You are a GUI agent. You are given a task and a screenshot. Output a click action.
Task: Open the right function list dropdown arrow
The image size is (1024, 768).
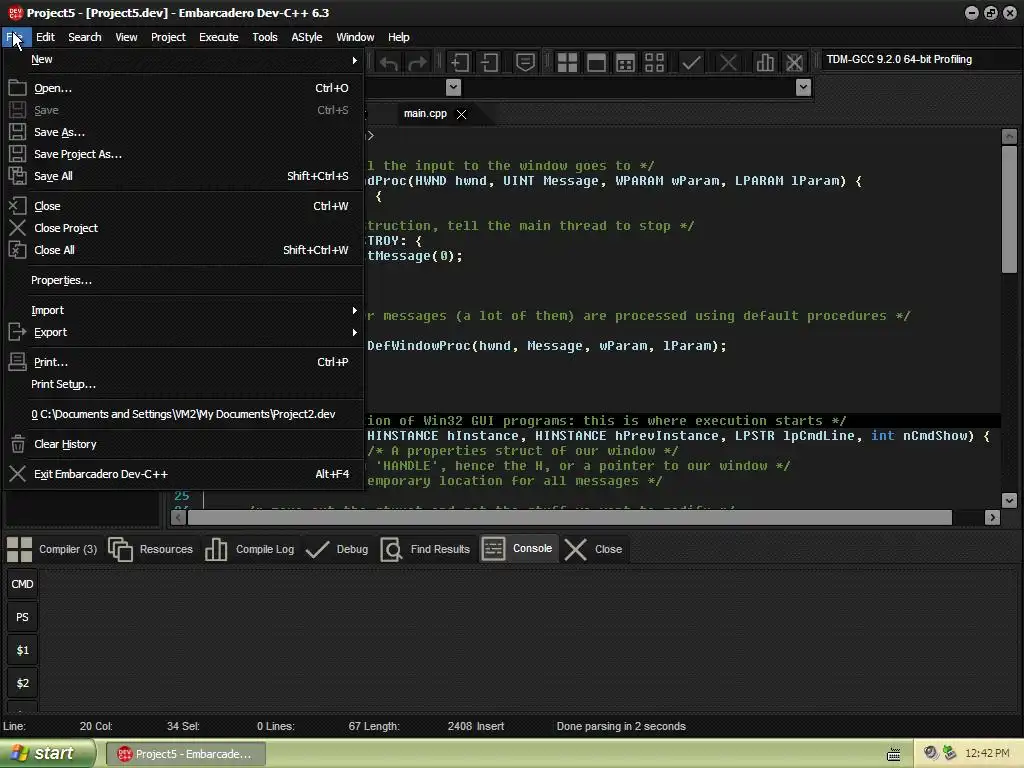(x=804, y=88)
